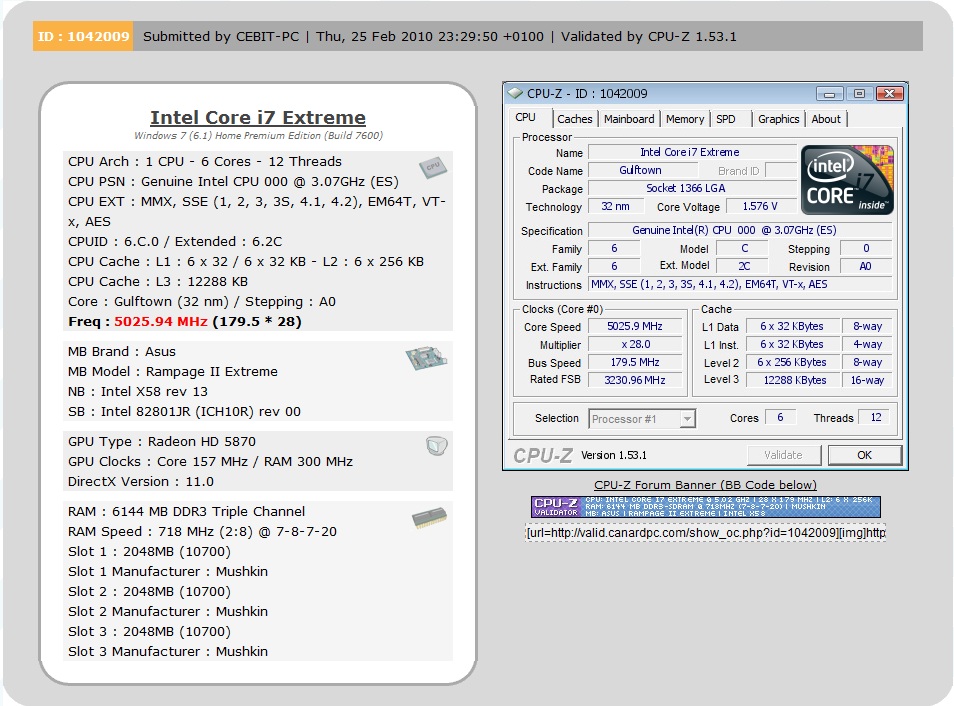Click the RAM Speed : 718 MHz line
Viewport: 954px width, 706px height.
(202, 531)
